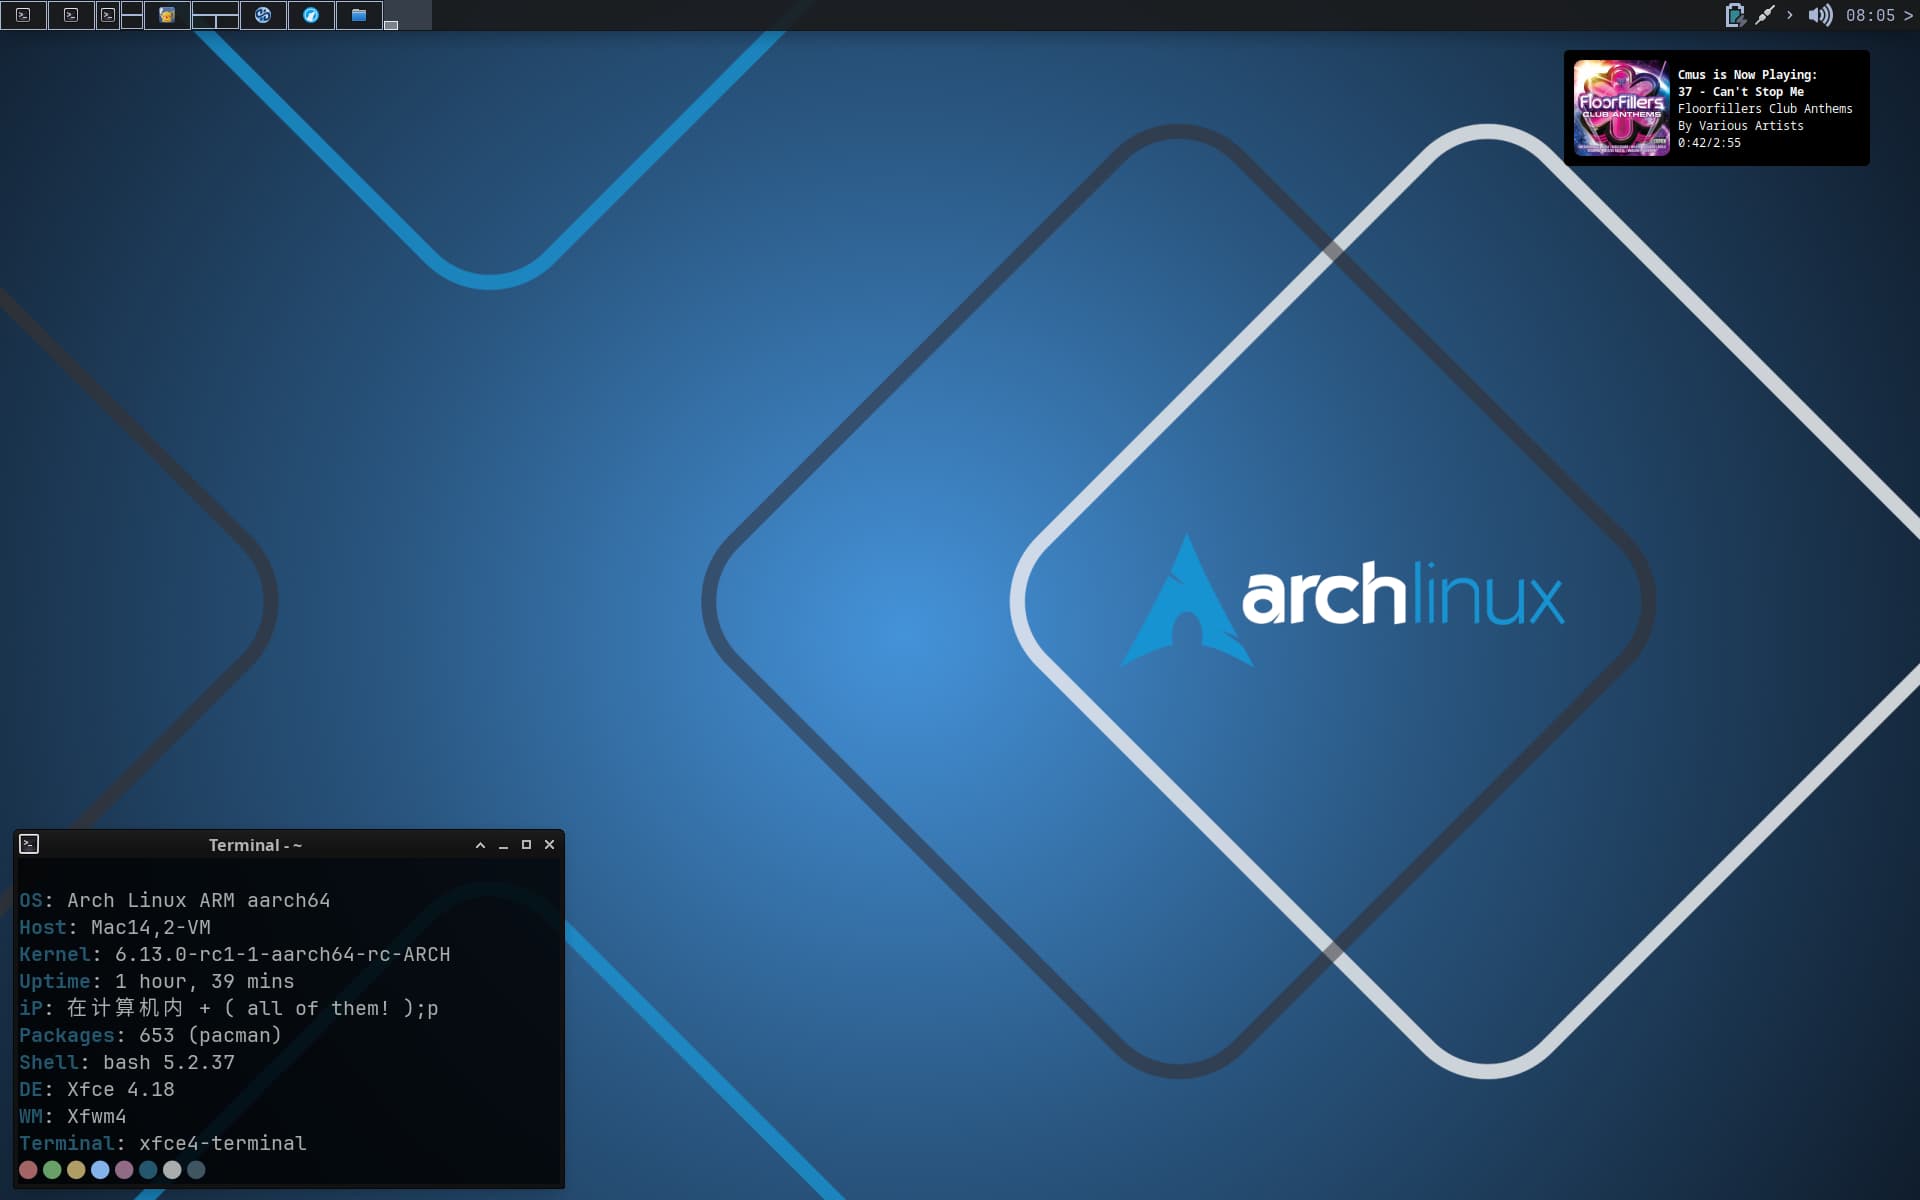Viewport: 1920px width, 1200px height.
Task: Switch to the first terminal workspace in the pager
Action: (23, 15)
